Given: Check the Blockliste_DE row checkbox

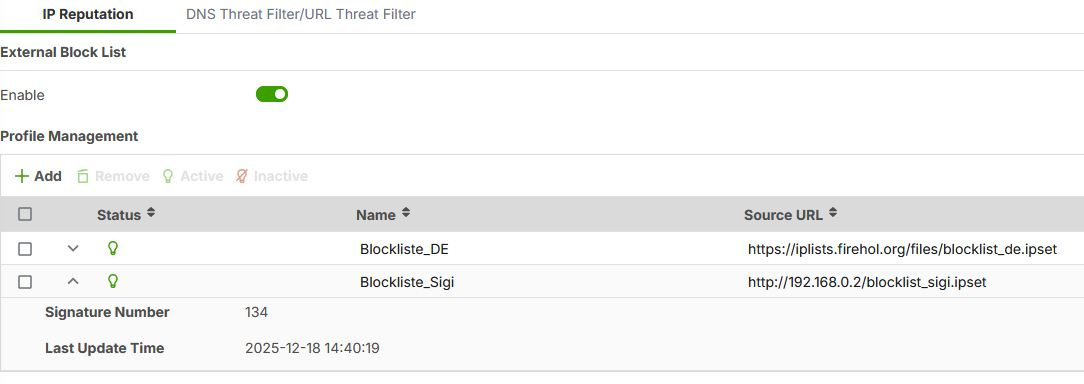Looking at the screenshot, I should pos(25,249).
